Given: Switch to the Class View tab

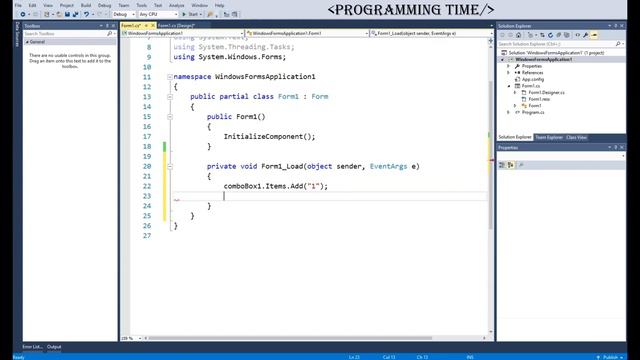Looking at the screenshot, I should 576,138.
